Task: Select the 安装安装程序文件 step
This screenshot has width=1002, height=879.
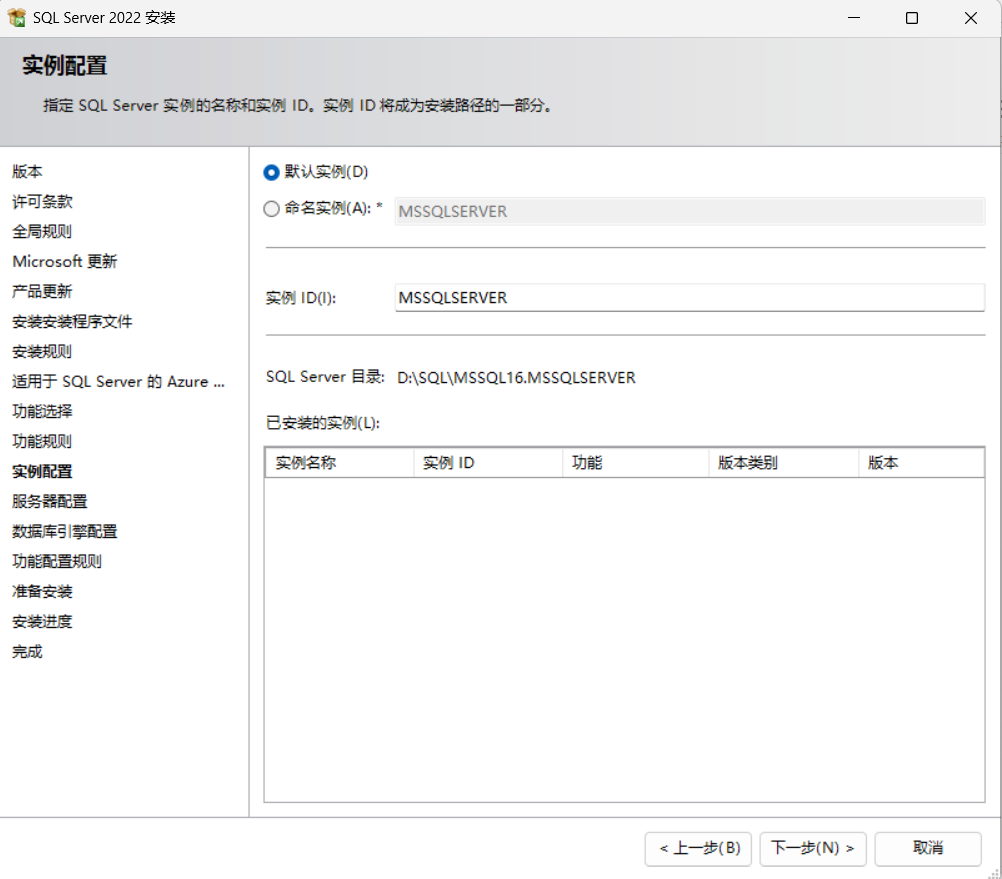Action: coord(72,322)
